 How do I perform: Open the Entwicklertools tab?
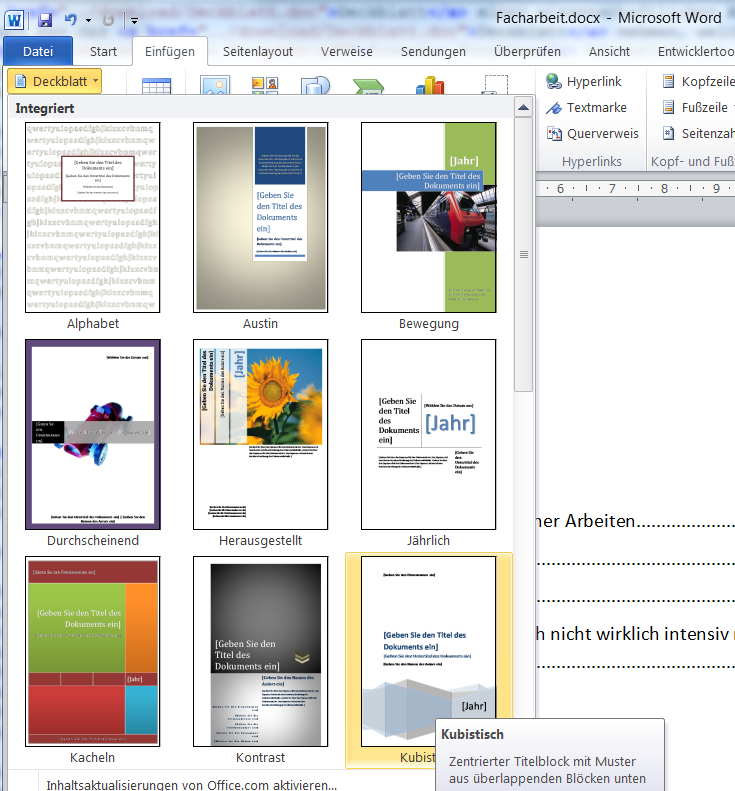(x=695, y=51)
